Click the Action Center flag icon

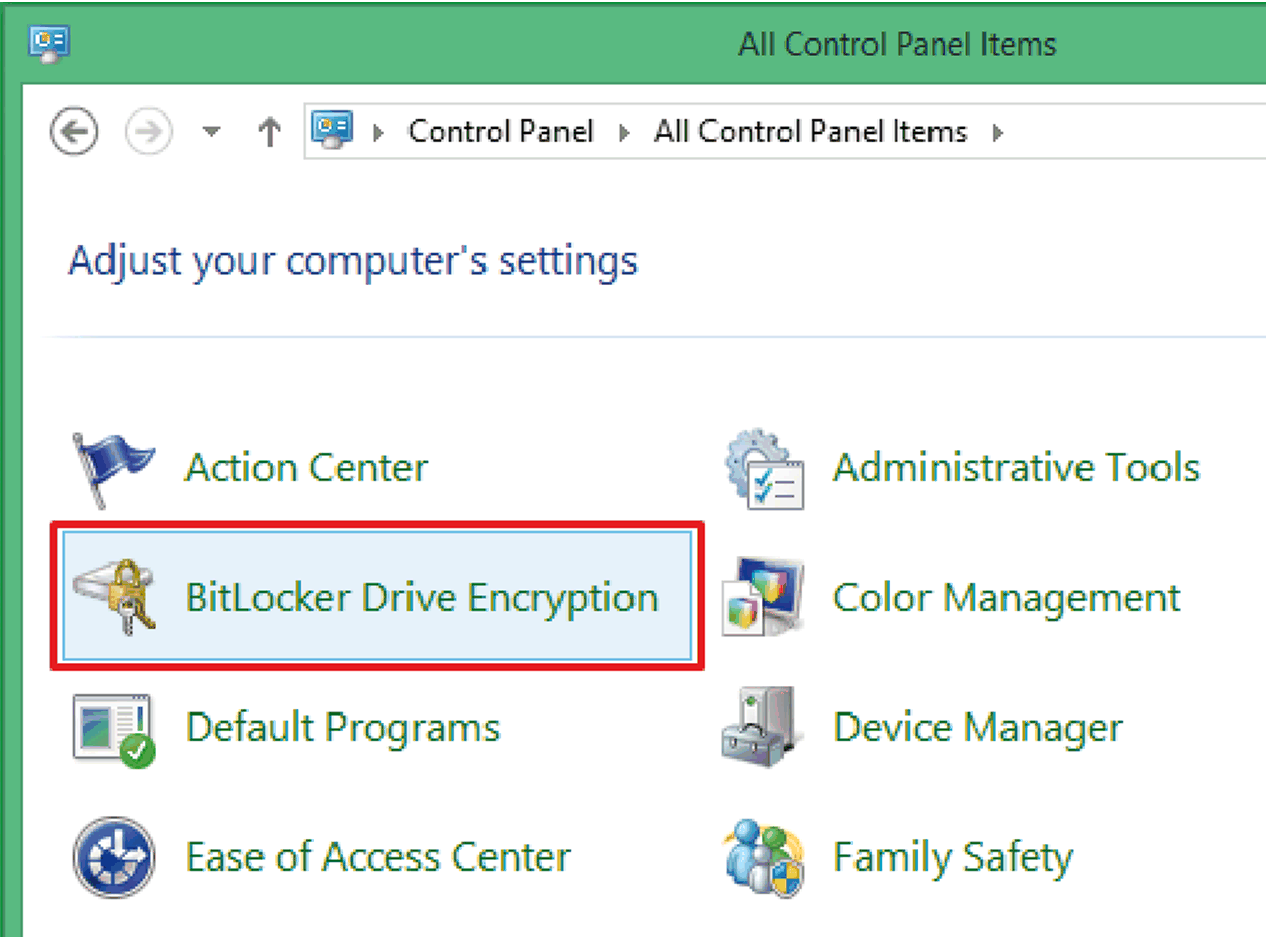coord(113,468)
